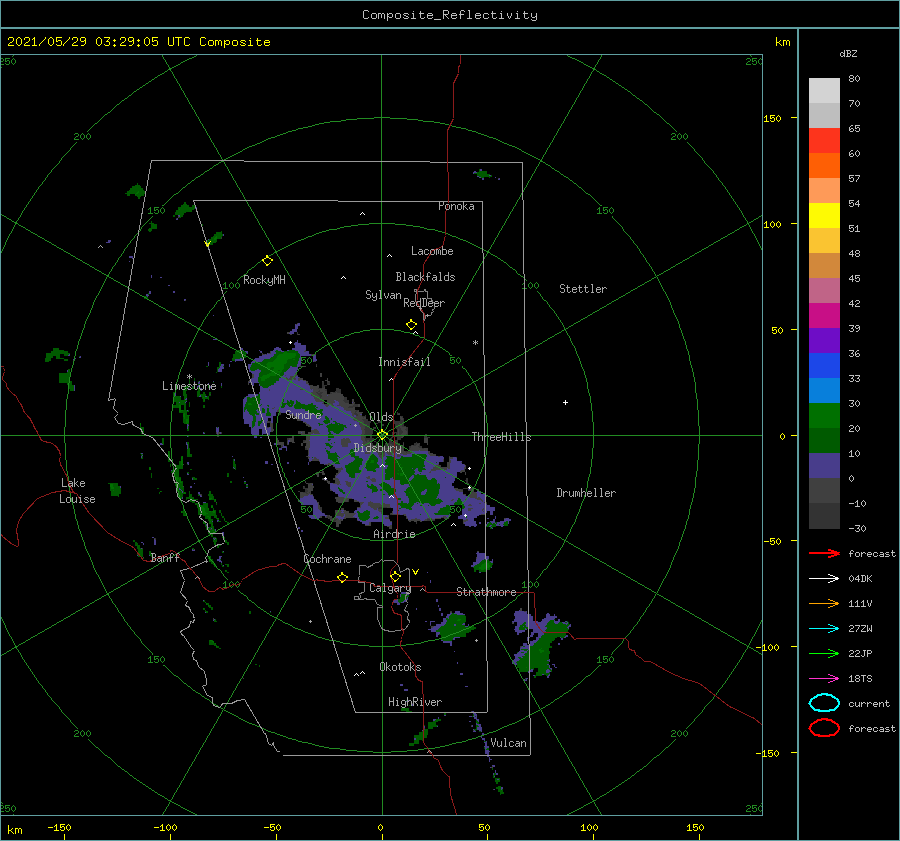
Task: Click the Sundre label
Action: pos(303,414)
